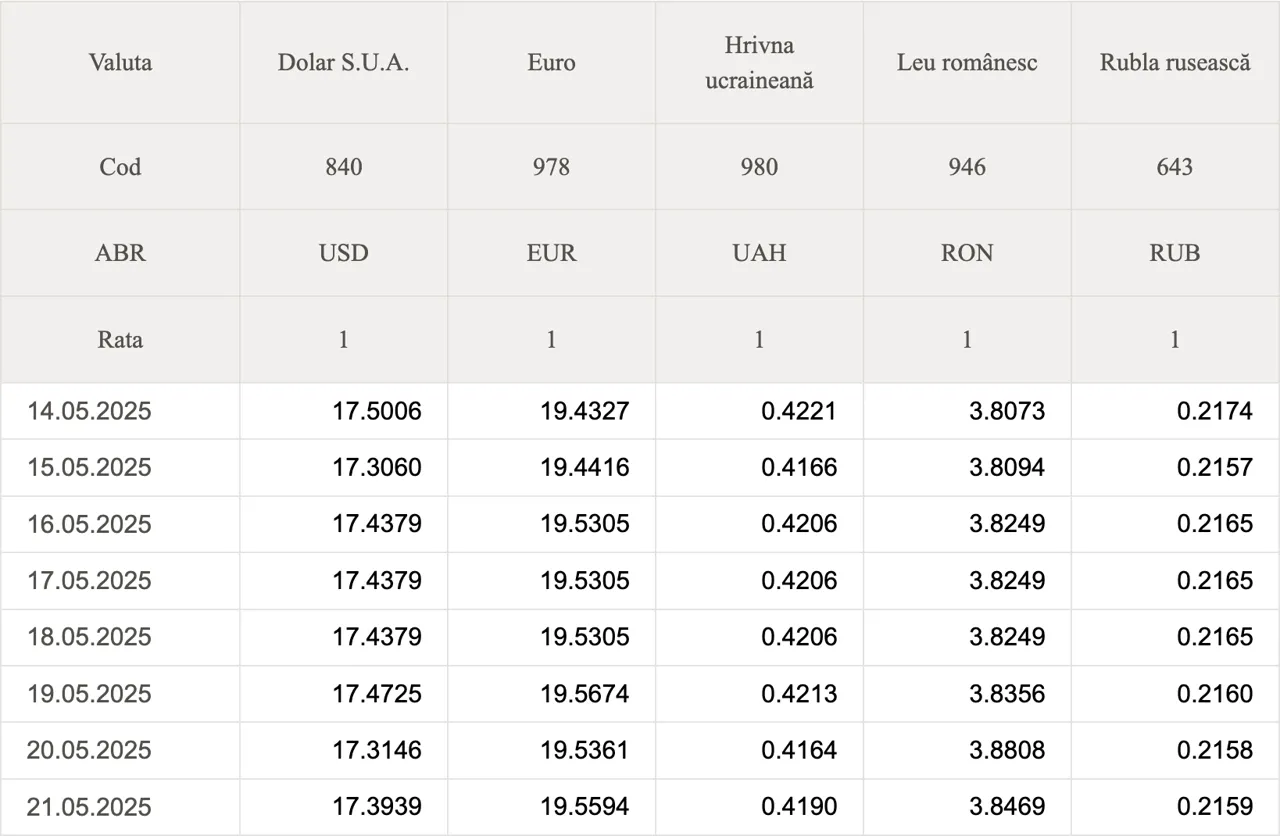Click the RUB abbreviation cell
Screen dimensions: 1280x836
1175,253
